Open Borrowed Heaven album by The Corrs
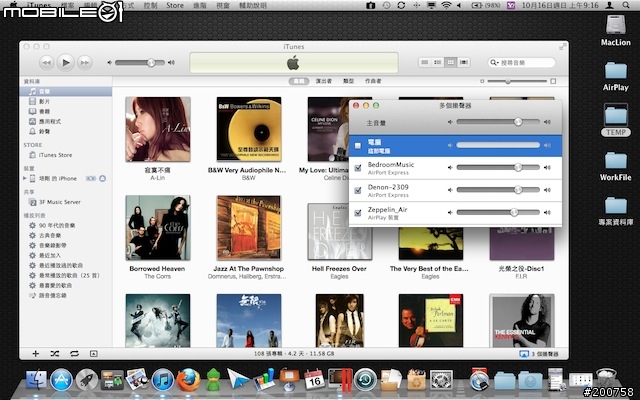Image resolution: width=640 pixels, height=400 pixels. pyautogui.click(x=158, y=228)
